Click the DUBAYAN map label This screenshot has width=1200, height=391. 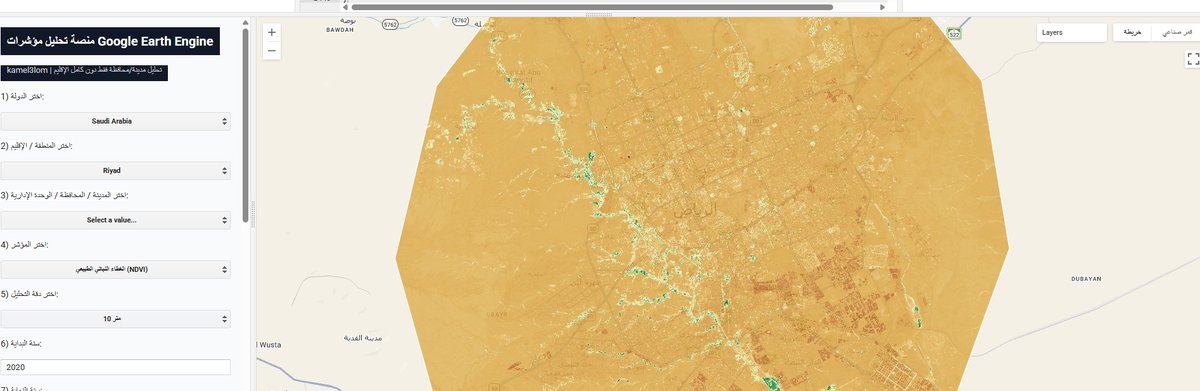pyautogui.click(x=1085, y=278)
